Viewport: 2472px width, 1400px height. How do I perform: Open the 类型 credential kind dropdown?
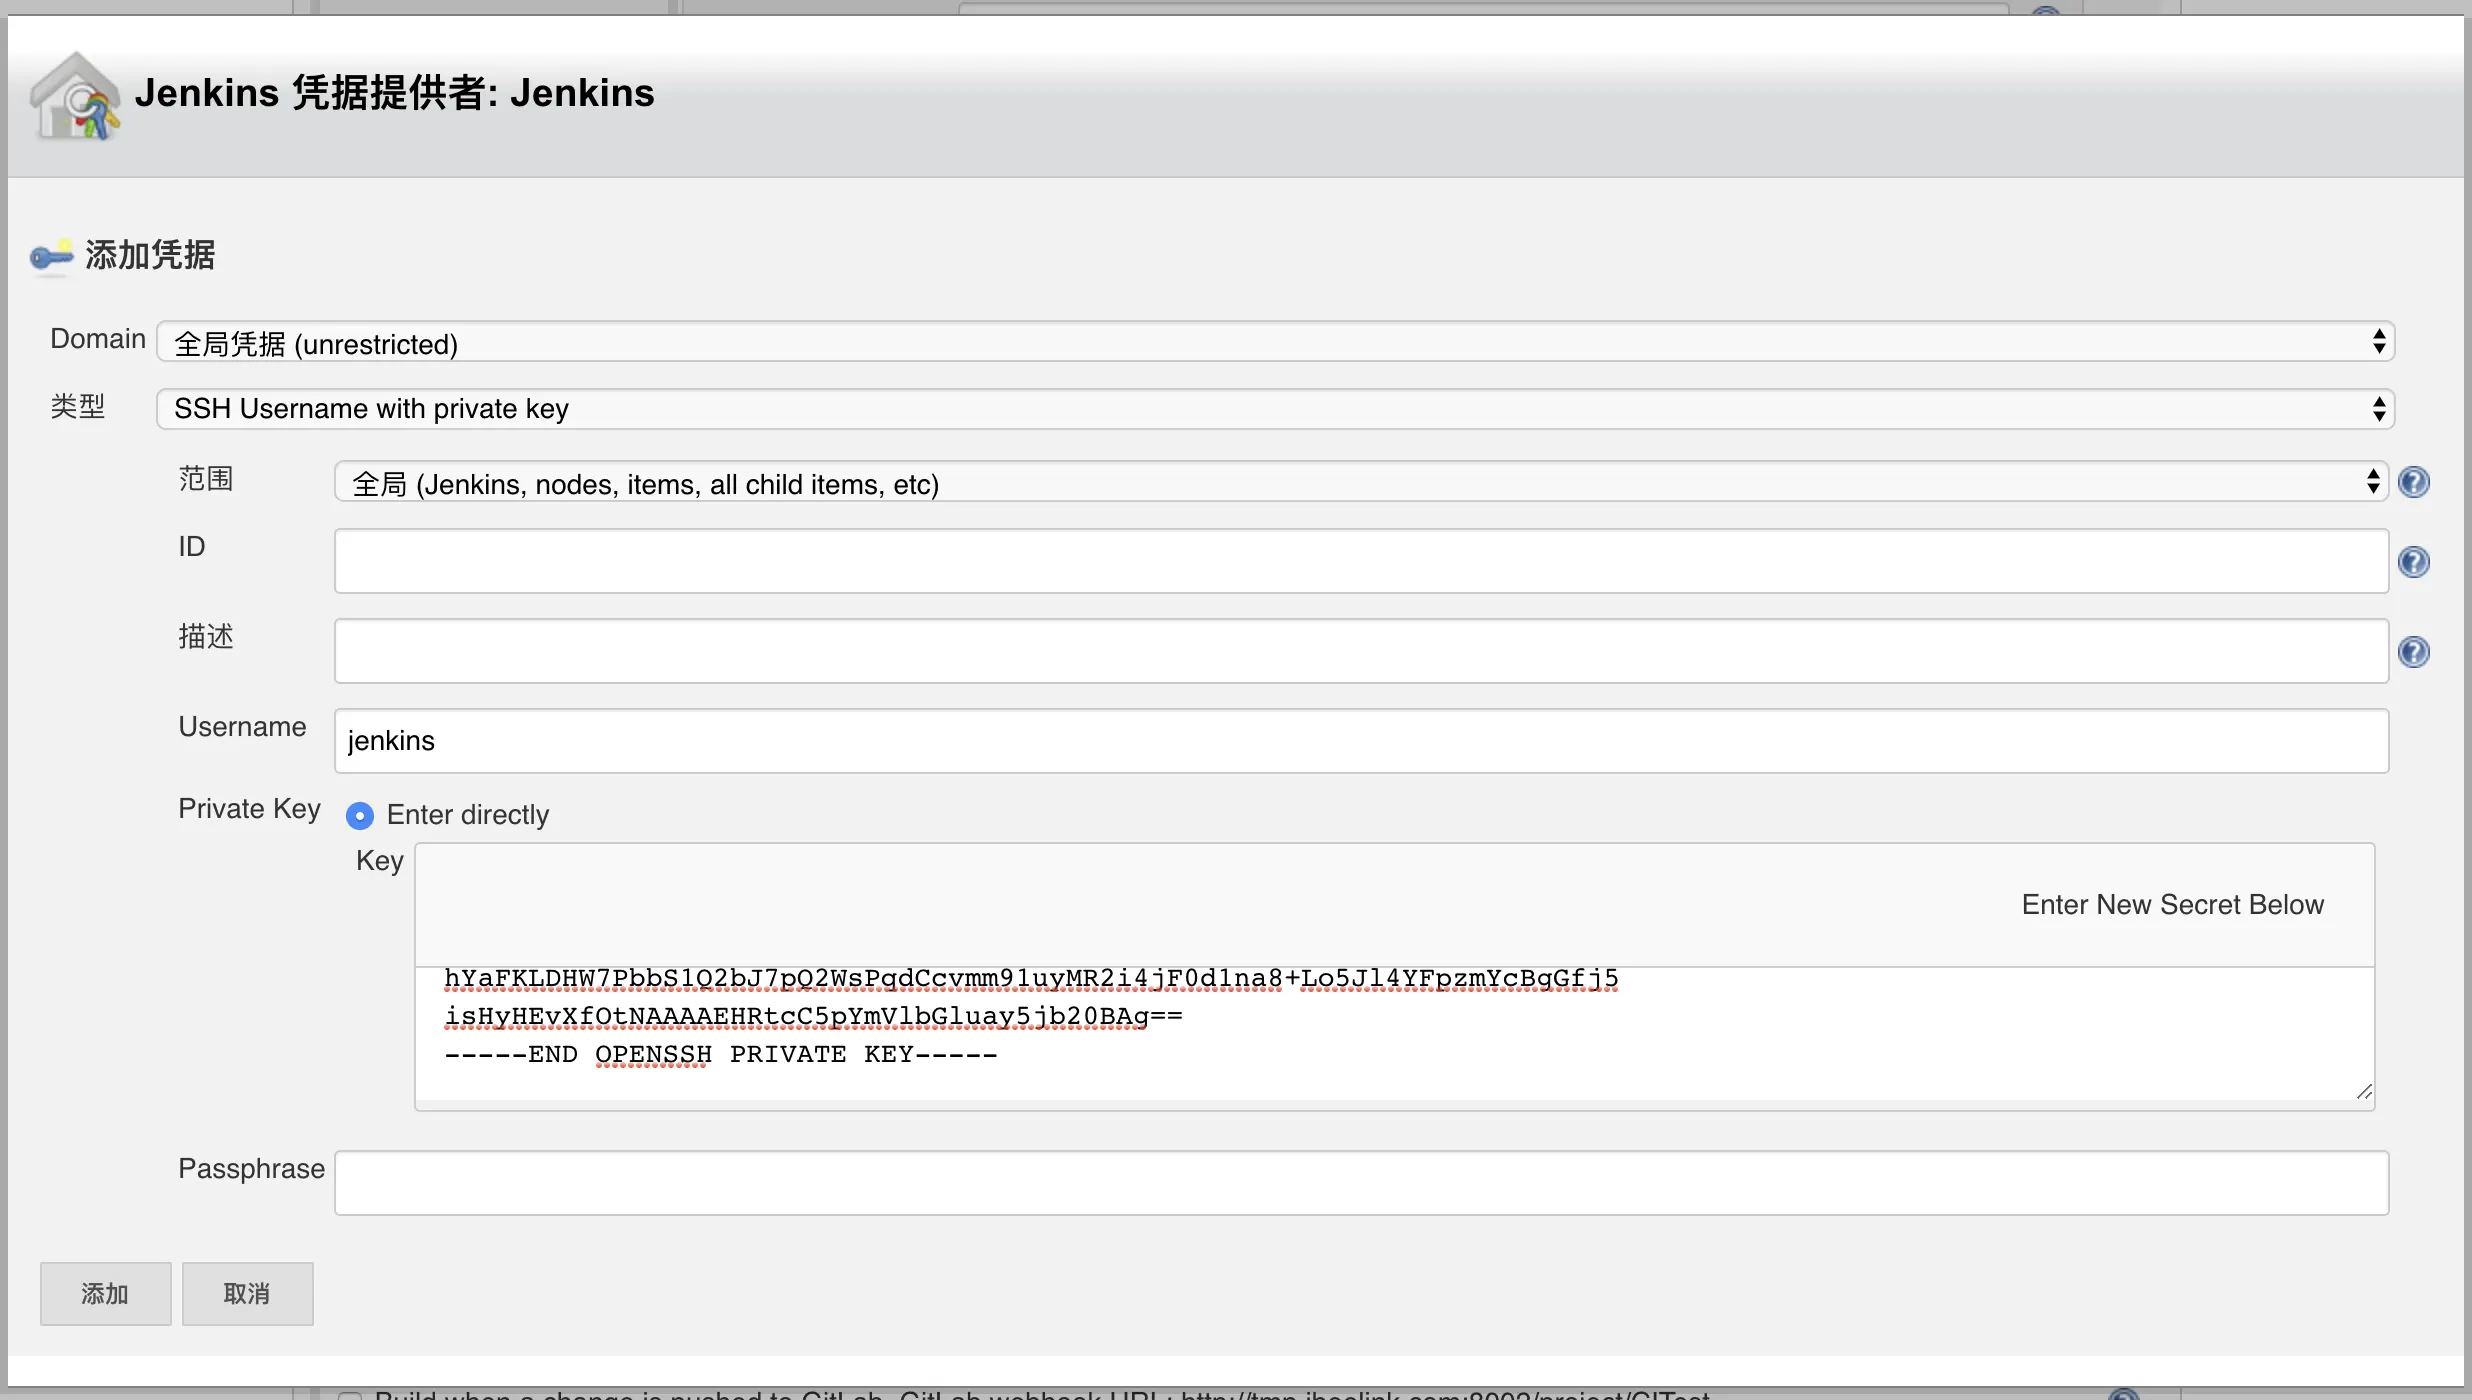point(1275,409)
